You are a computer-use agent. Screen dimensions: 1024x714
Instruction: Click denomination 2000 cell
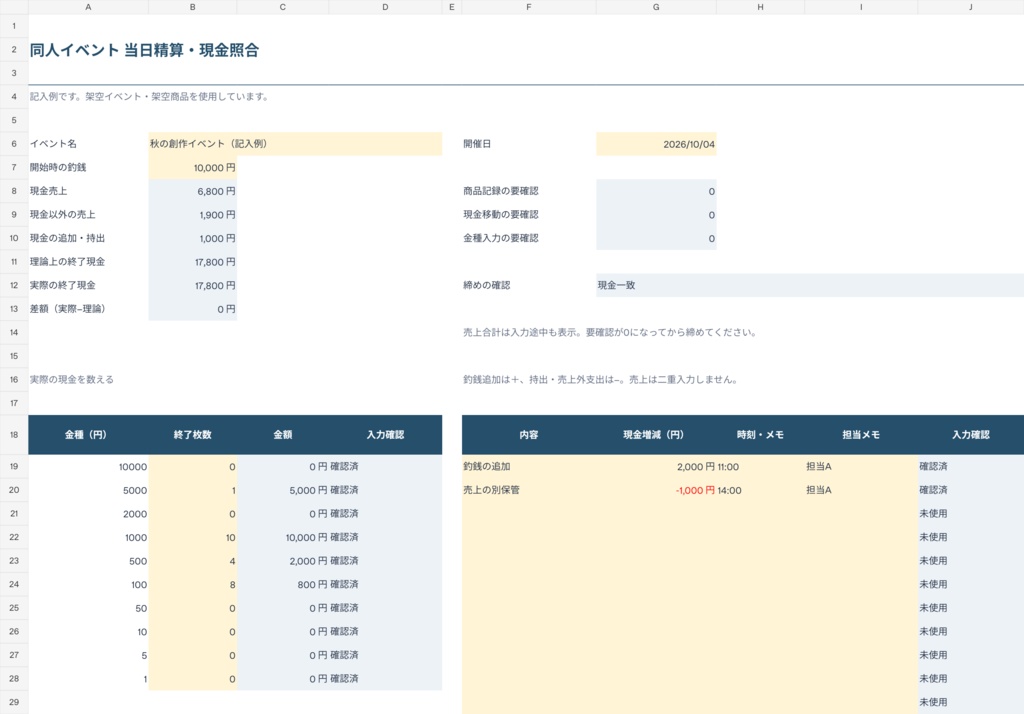click(88, 513)
